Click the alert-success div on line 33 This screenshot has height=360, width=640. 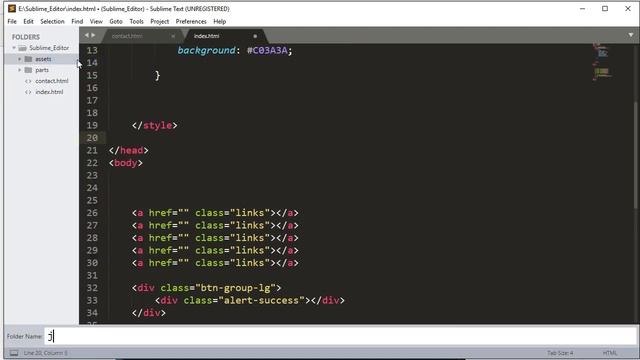pos(250,300)
